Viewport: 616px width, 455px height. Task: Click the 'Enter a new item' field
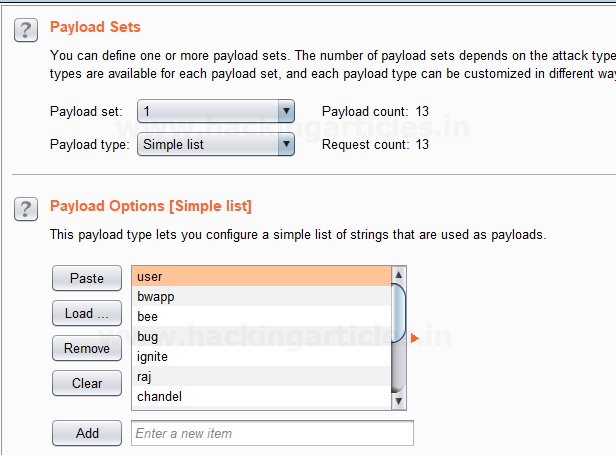click(x=272, y=433)
